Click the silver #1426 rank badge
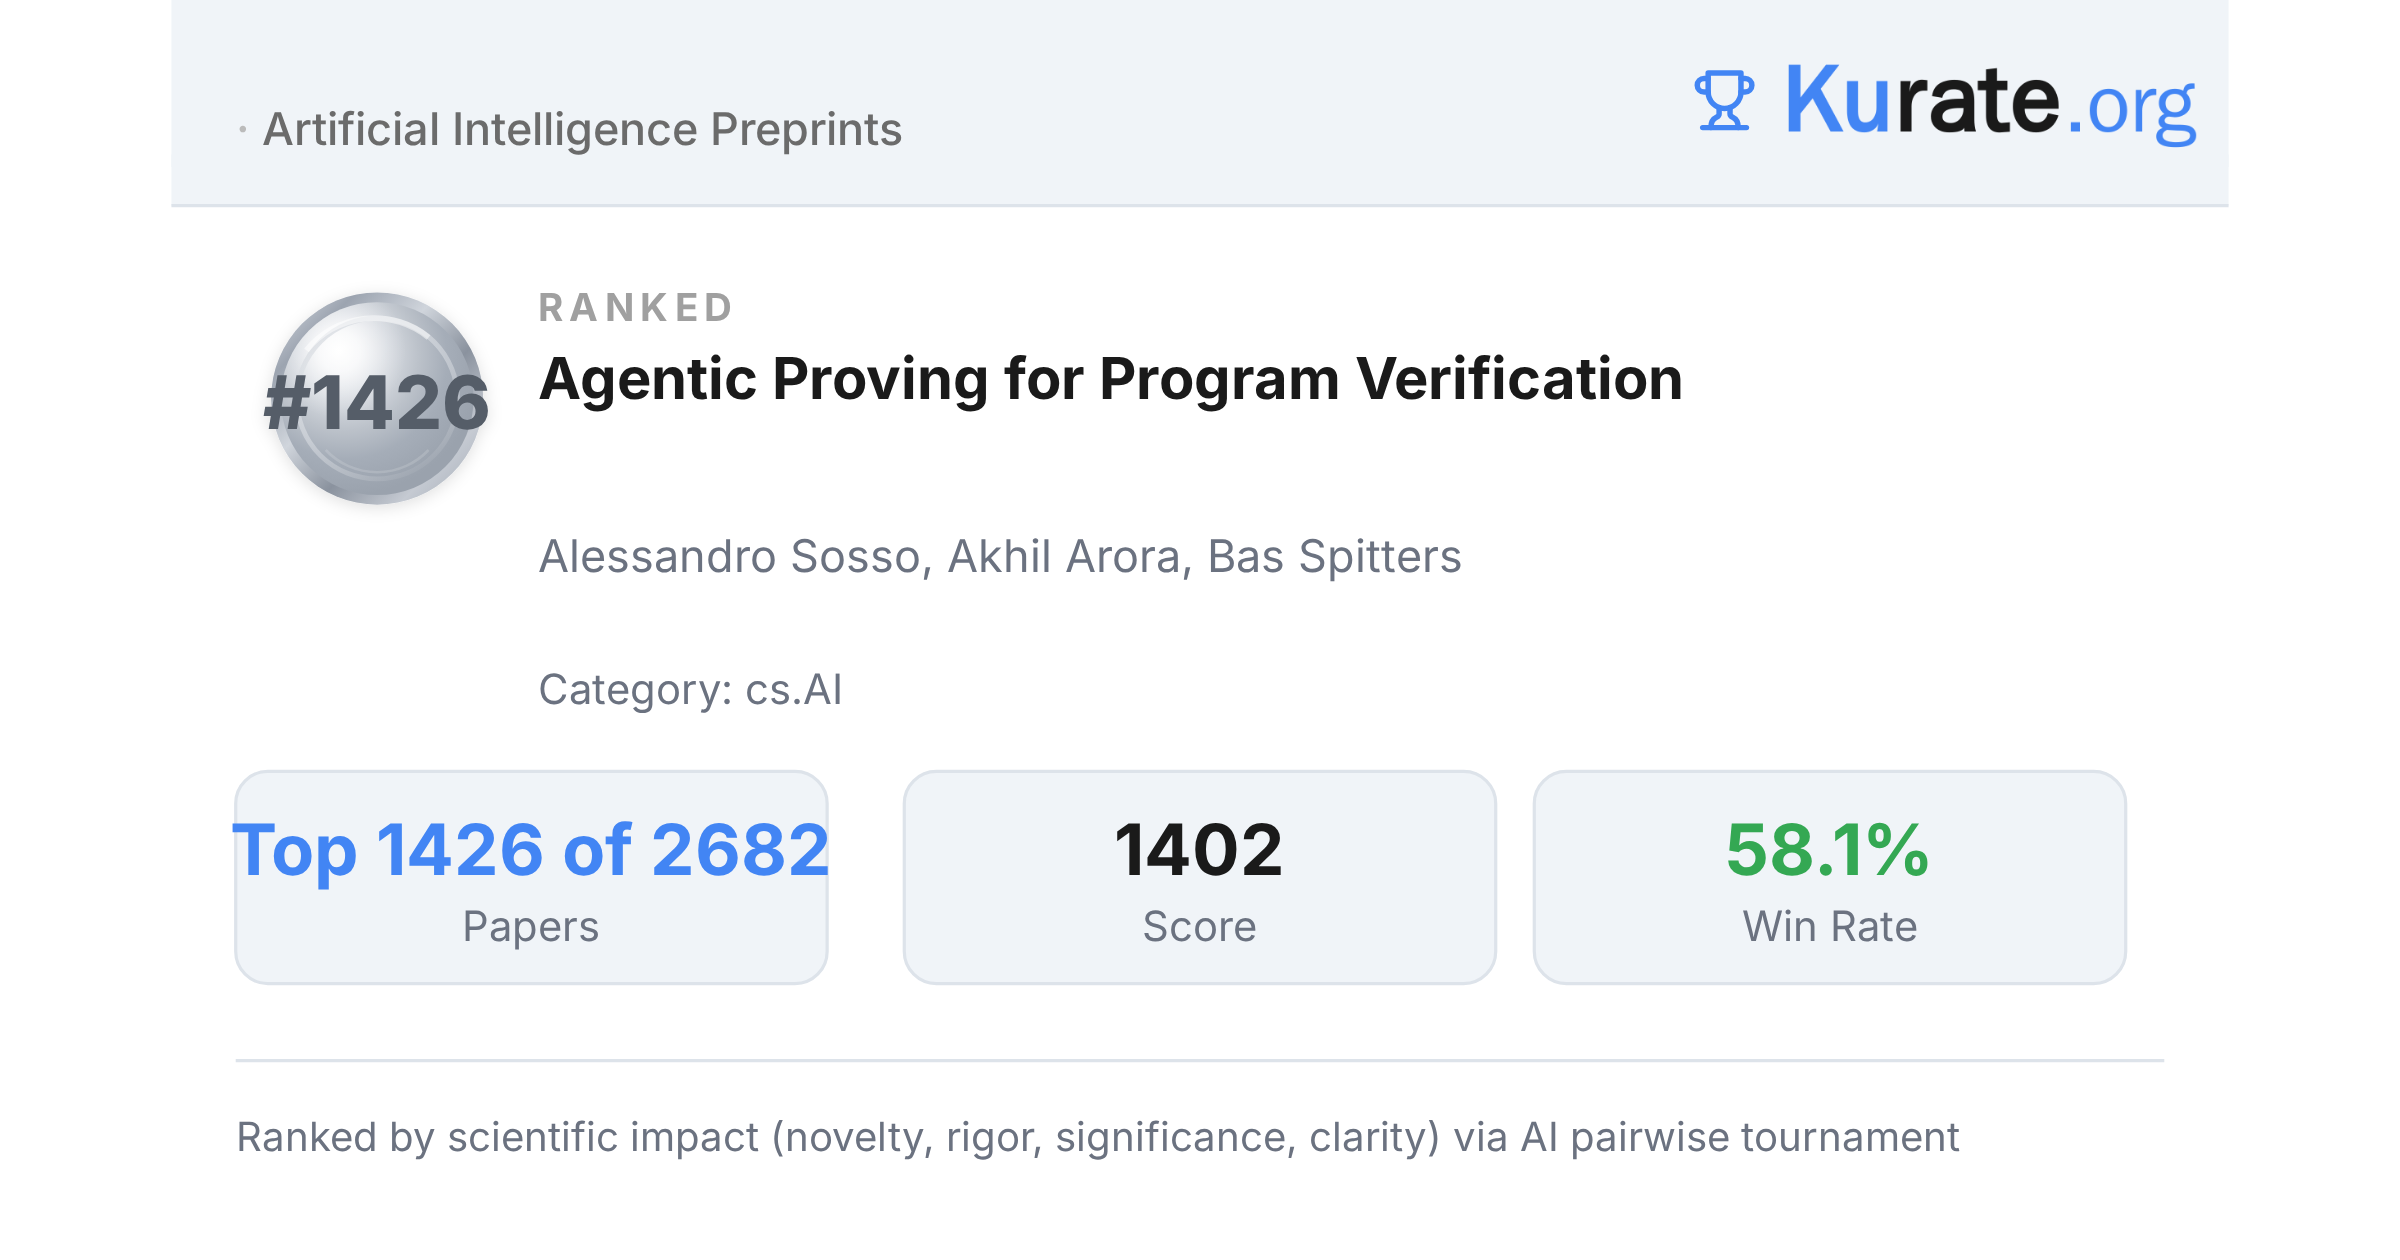This screenshot has width=2400, height=1260. (x=377, y=398)
